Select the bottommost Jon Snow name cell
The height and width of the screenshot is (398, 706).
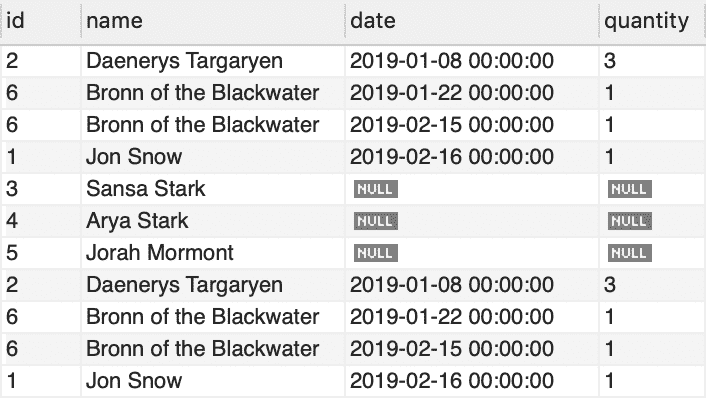(x=213, y=380)
